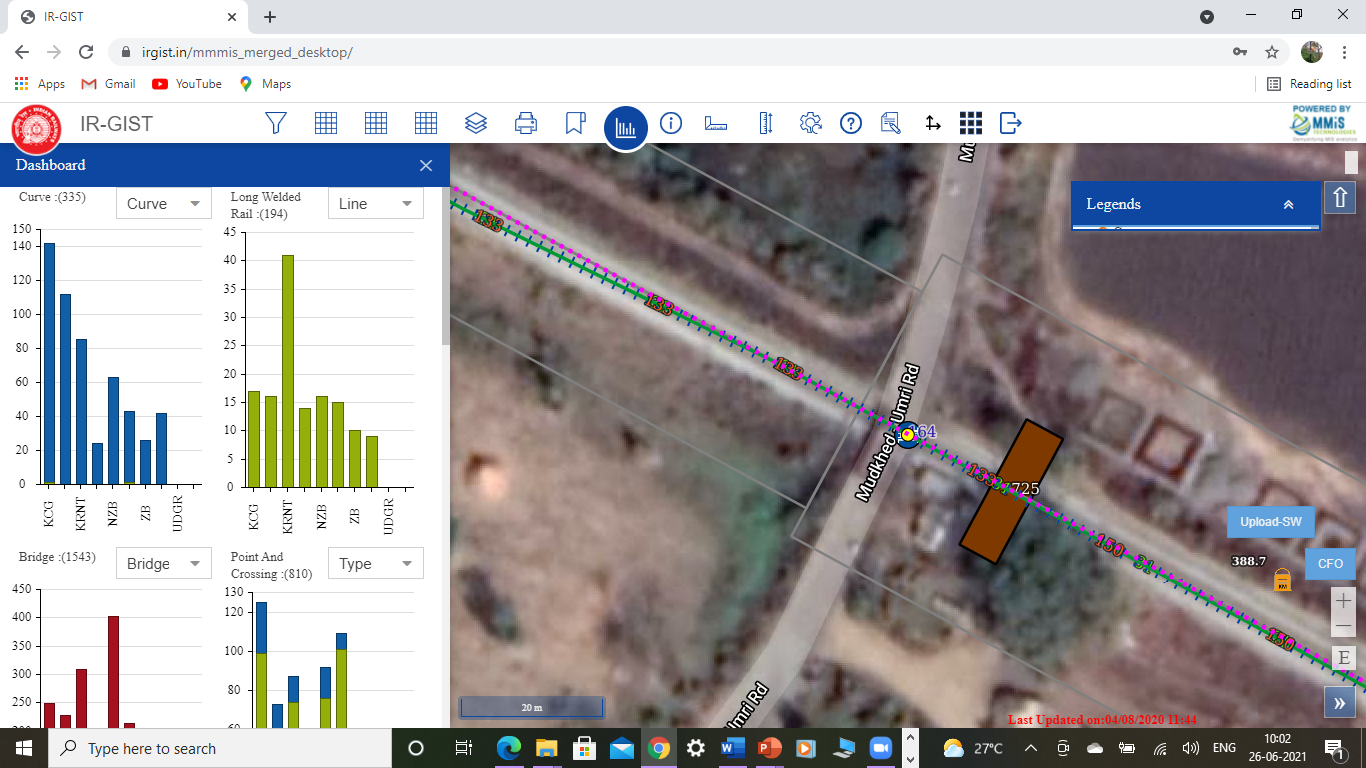
Task: Open IR-GIST settings gear
Action: click(x=811, y=123)
